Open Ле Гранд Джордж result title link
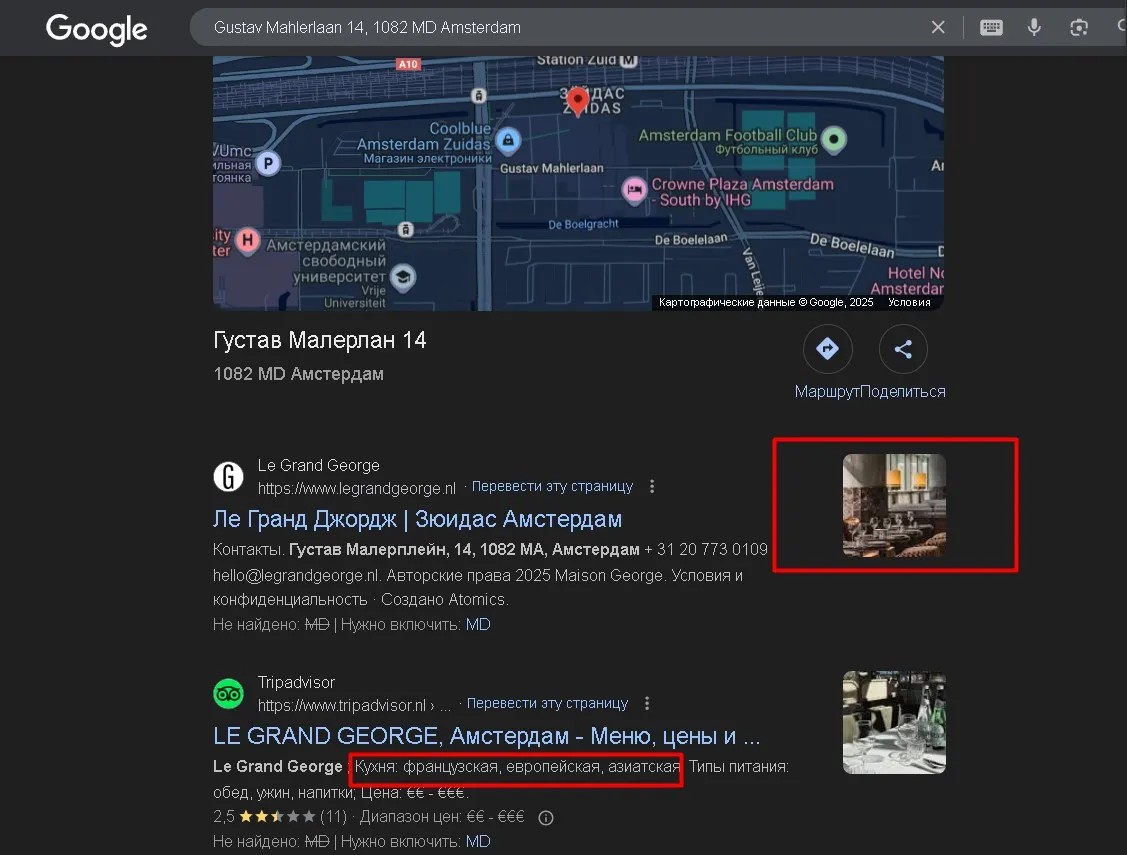Image resolution: width=1127 pixels, height=855 pixels. 417,519
